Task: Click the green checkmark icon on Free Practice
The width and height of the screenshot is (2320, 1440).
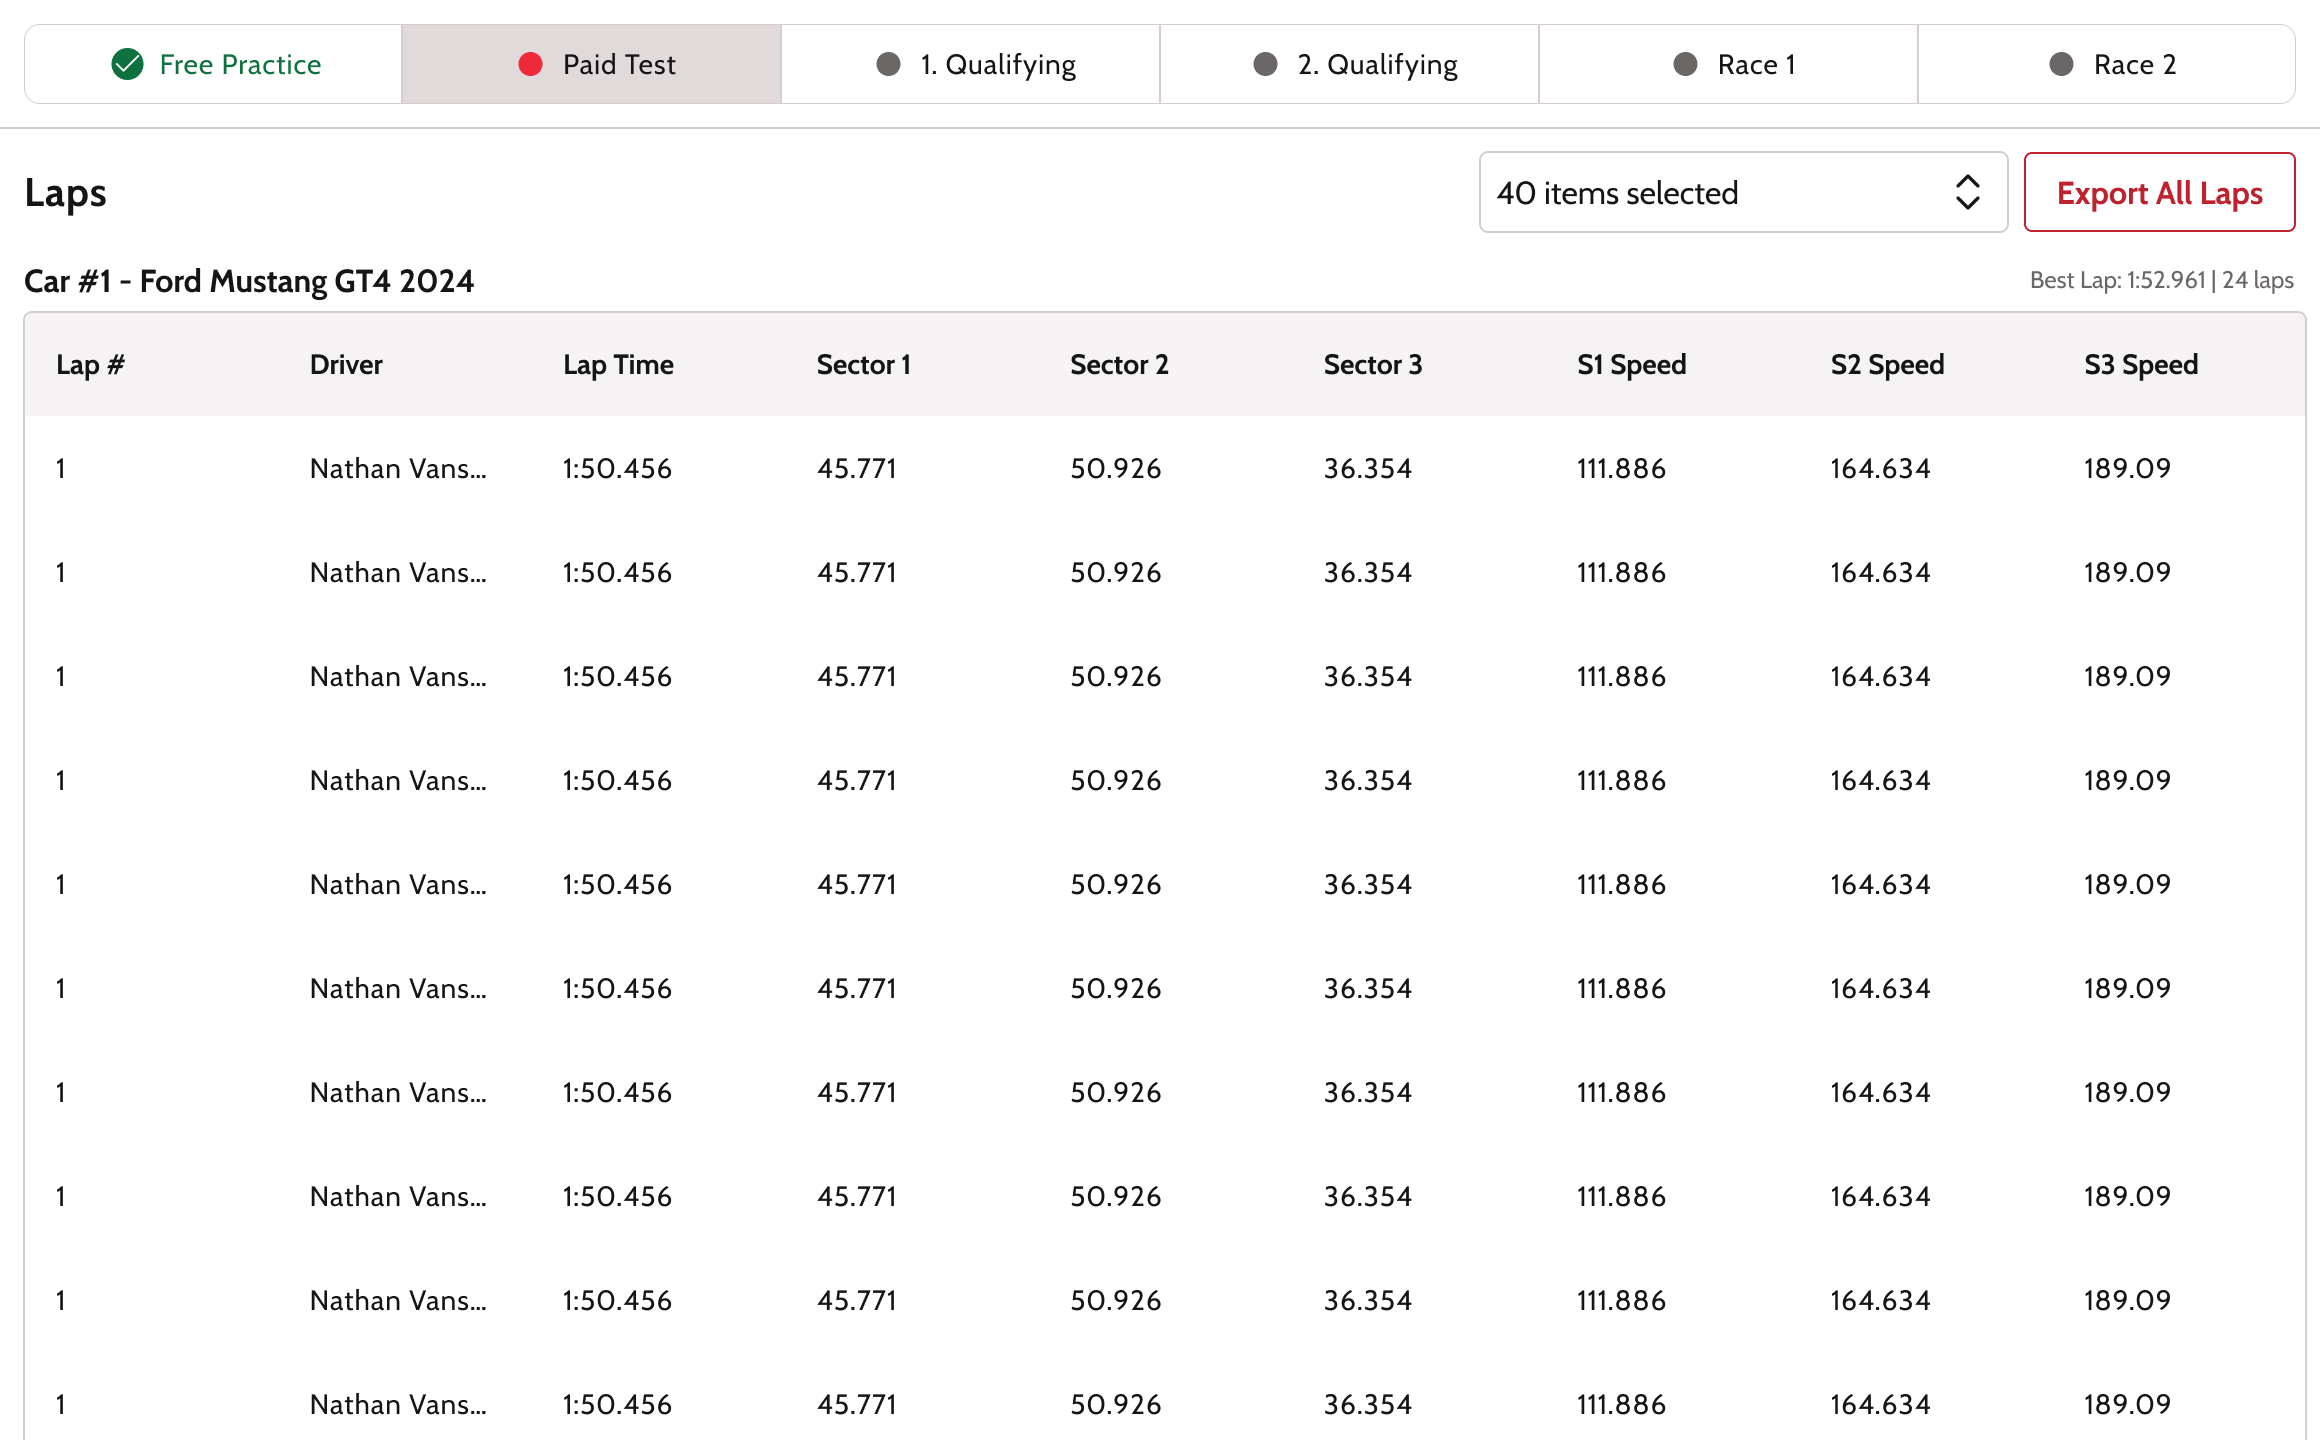Action: 127,64
